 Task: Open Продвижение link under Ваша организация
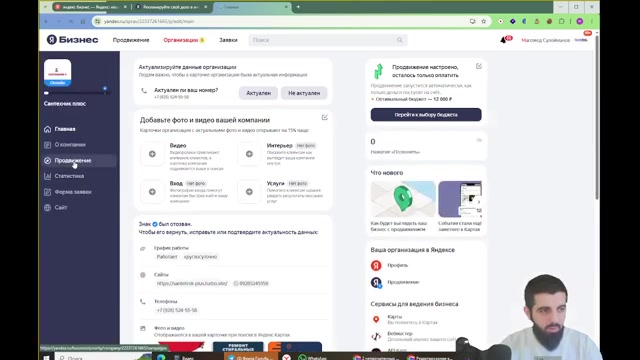tap(403, 282)
